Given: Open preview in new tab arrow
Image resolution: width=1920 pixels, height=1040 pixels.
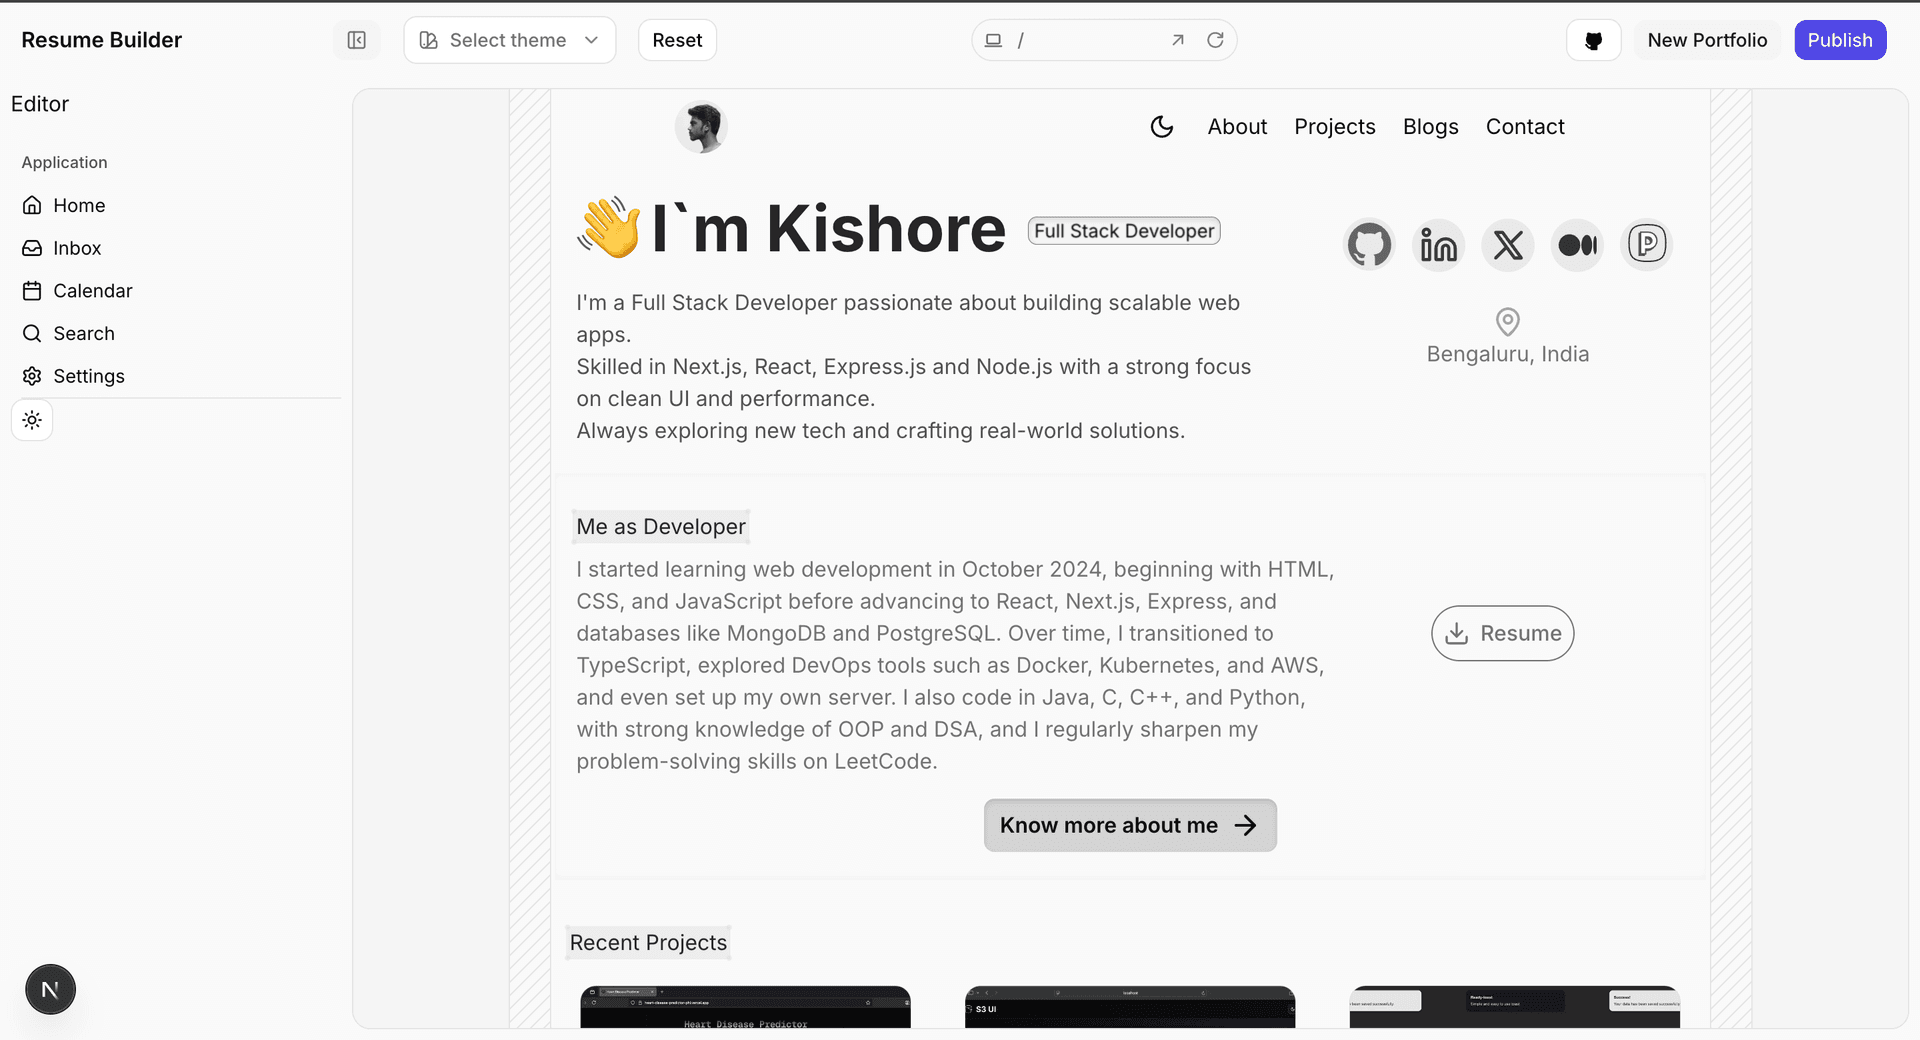Looking at the screenshot, I should point(1178,40).
